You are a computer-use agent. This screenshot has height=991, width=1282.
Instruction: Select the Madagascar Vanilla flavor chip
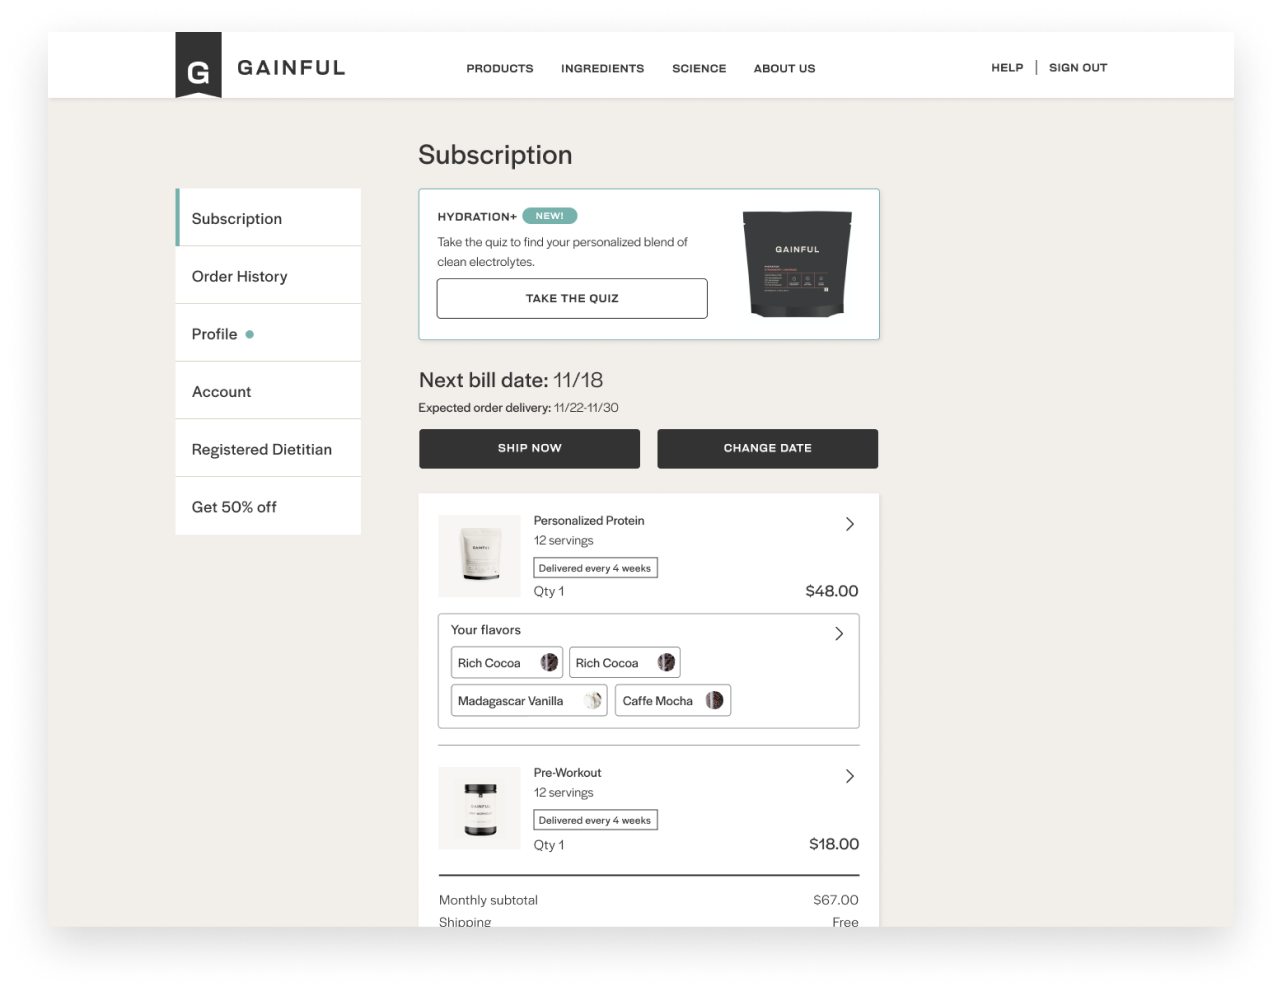pyautogui.click(x=529, y=701)
